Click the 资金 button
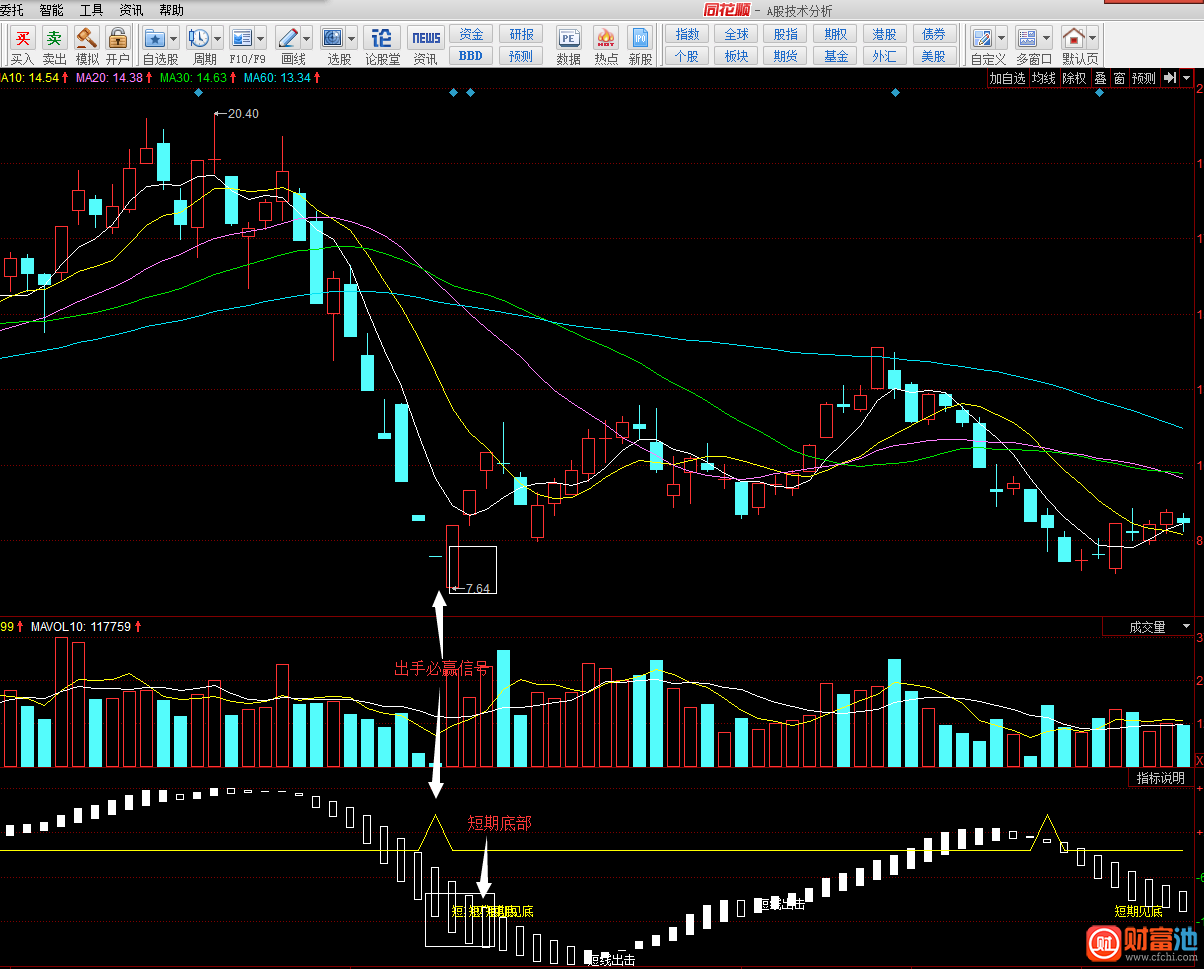Screen dimensions: 1204x969 [471, 34]
